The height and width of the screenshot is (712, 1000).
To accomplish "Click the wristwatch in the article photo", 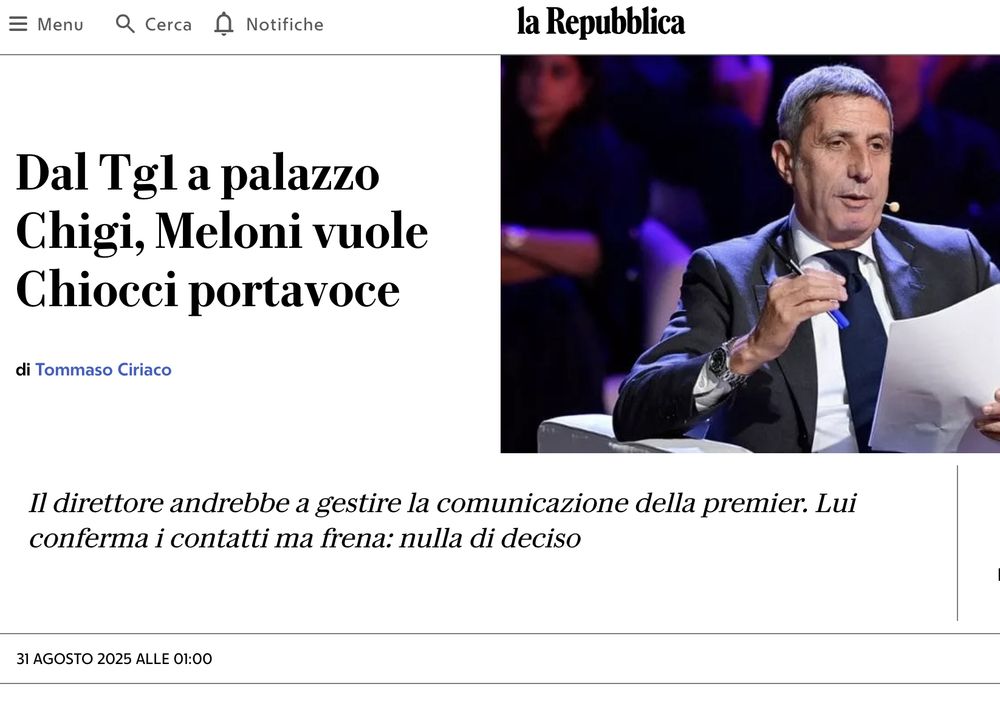I will 726,364.
